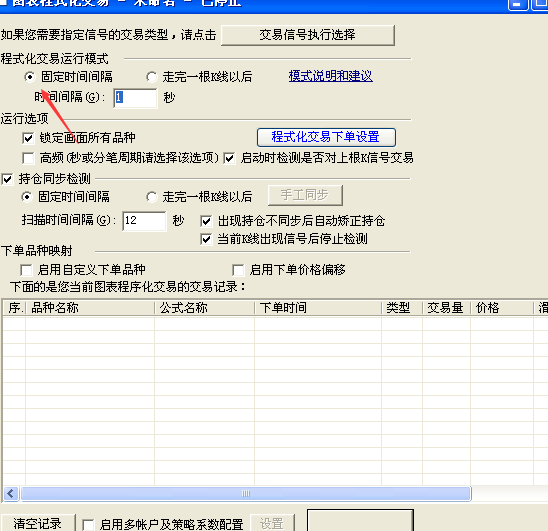Click the 时间间隔 seconds input field
548x531 pixels.
136,98
